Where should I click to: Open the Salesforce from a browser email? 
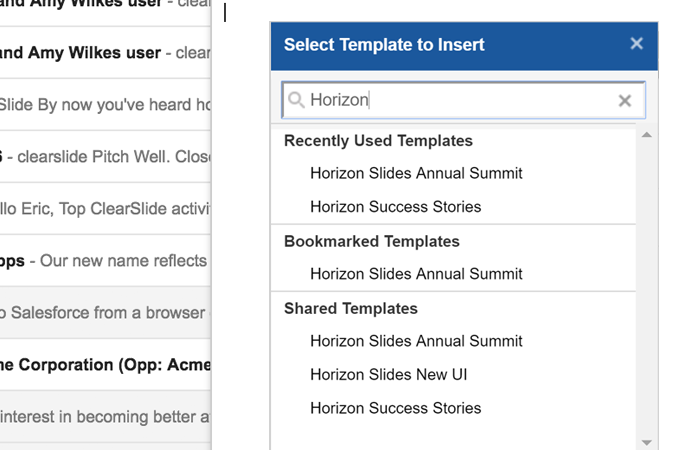(105, 312)
